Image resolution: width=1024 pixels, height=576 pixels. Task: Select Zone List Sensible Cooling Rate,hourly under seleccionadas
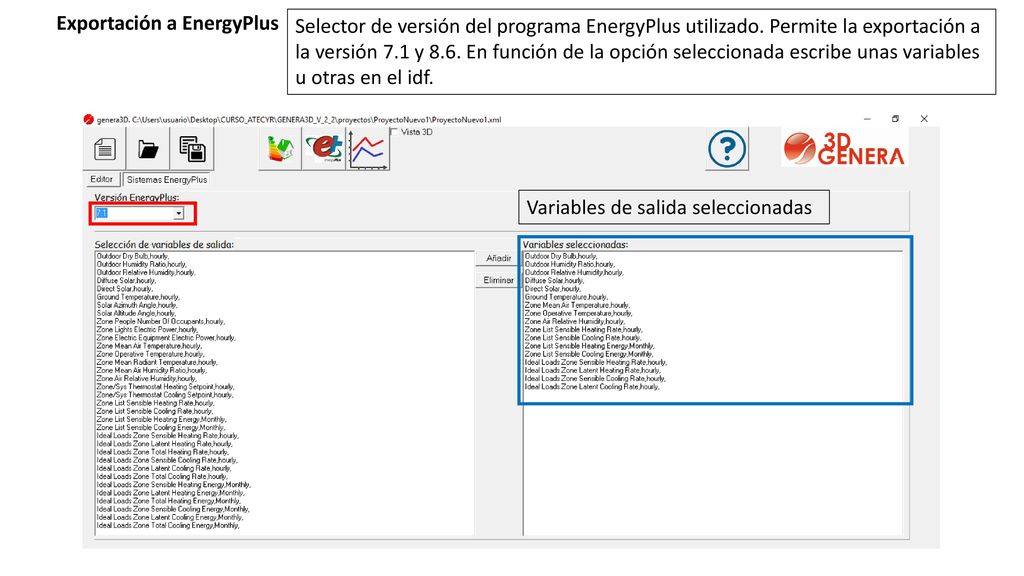(583, 338)
